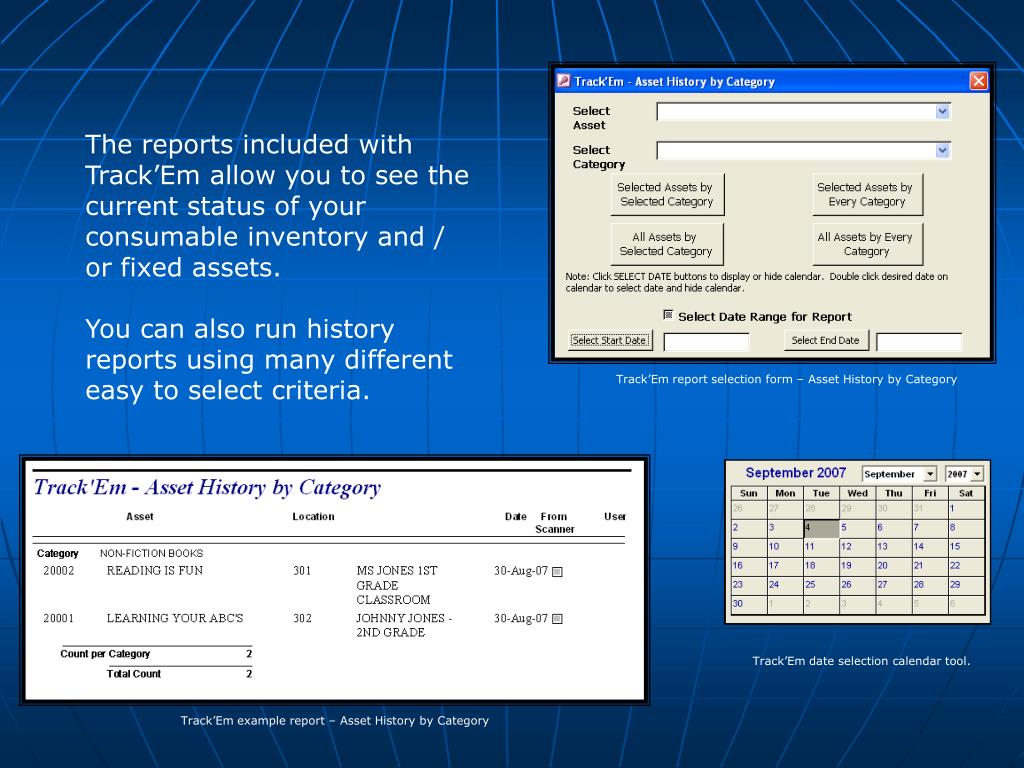
Task: Click the September 2007 calendar heading
Action: [x=795, y=473]
